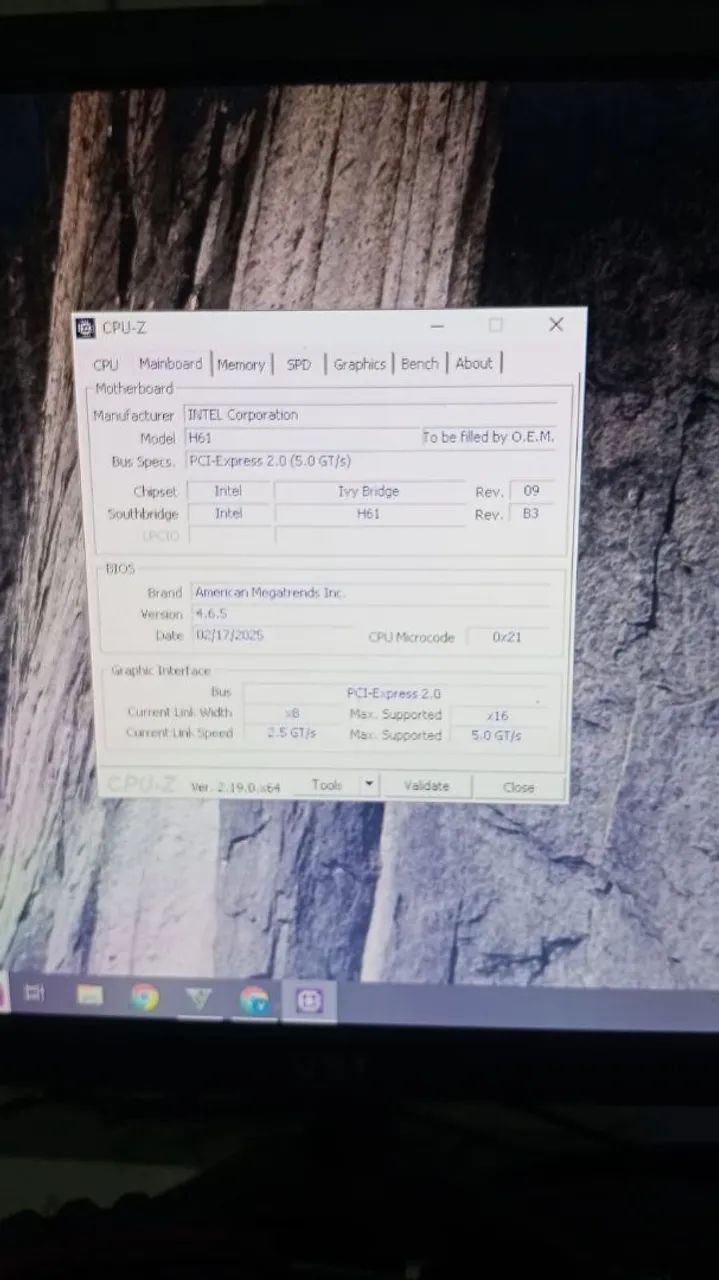The width and height of the screenshot is (719, 1280).
Task: Click the Max. Supported 5.0 GT/s value
Action: (x=497, y=735)
